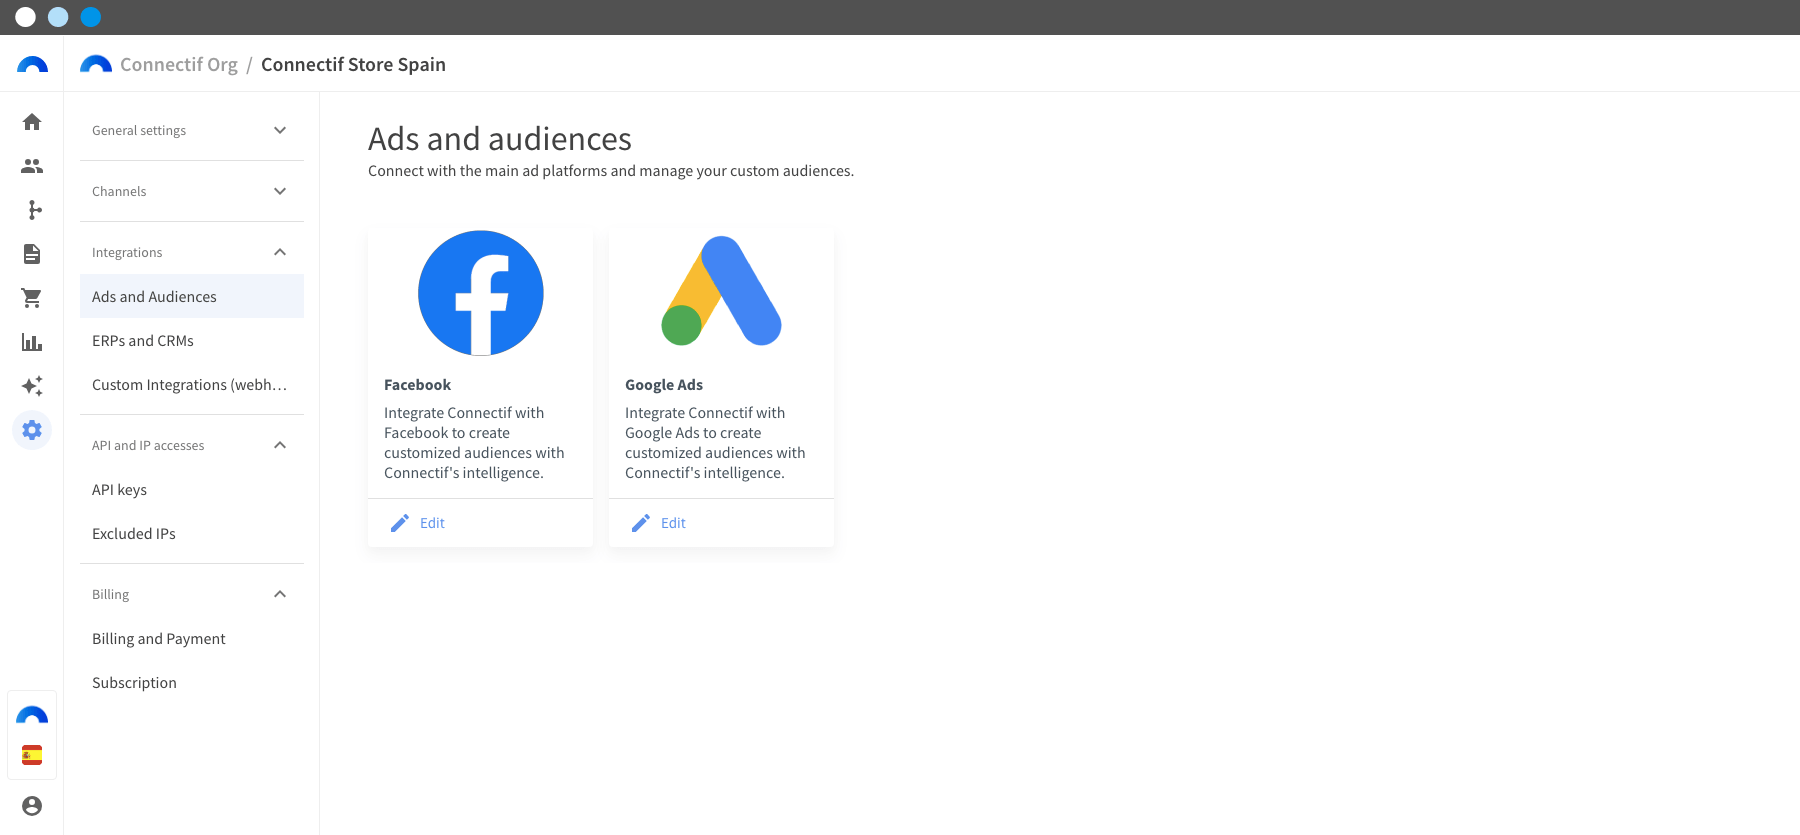The image size is (1800, 835).
Task: Open the analytics bar chart icon
Action: pos(32,342)
